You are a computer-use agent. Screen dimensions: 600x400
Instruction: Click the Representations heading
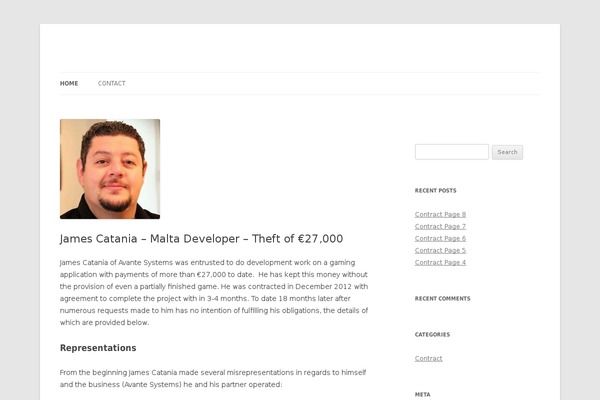click(x=98, y=348)
